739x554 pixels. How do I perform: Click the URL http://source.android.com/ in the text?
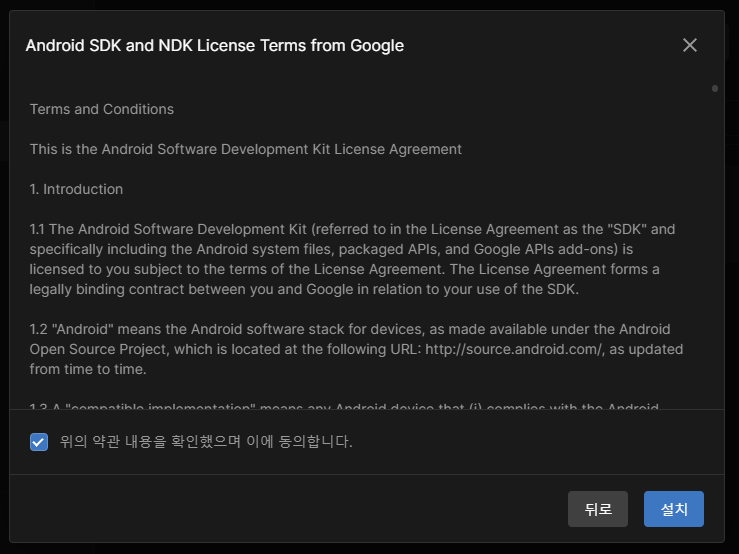(x=514, y=349)
